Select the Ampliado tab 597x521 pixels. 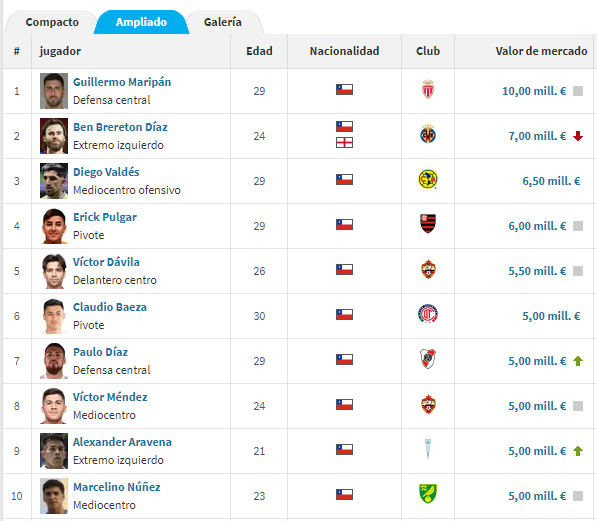141,22
